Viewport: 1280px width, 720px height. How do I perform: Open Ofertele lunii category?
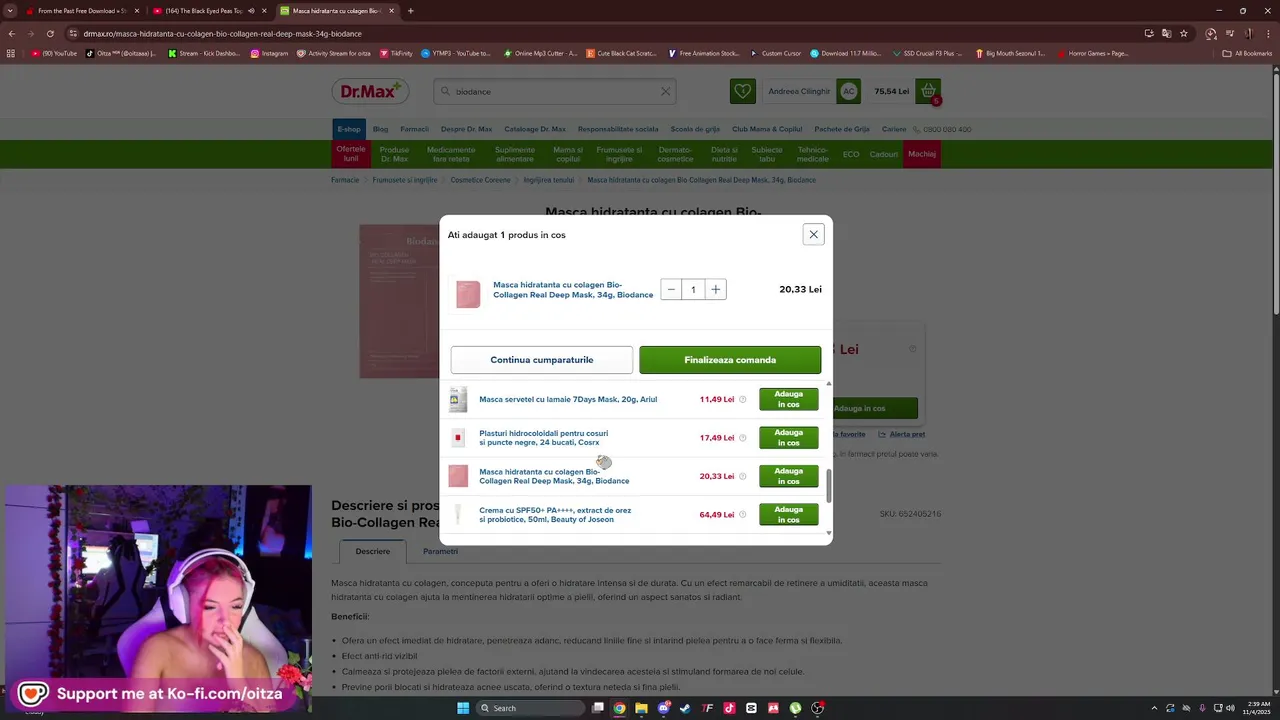(351, 154)
